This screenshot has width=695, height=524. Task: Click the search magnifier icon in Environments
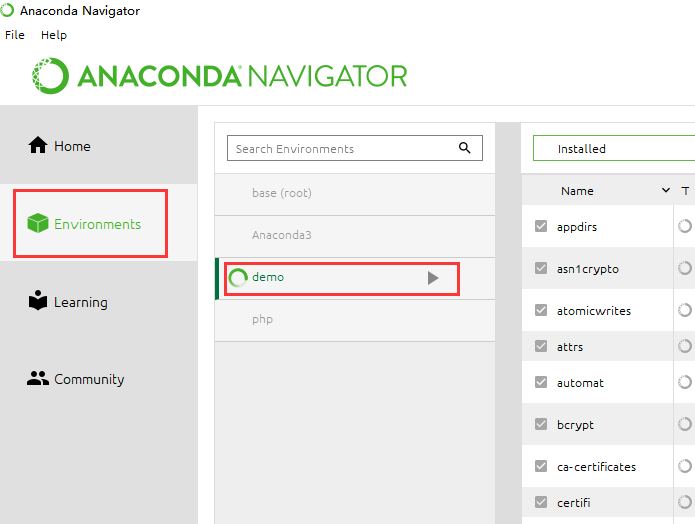tap(464, 148)
